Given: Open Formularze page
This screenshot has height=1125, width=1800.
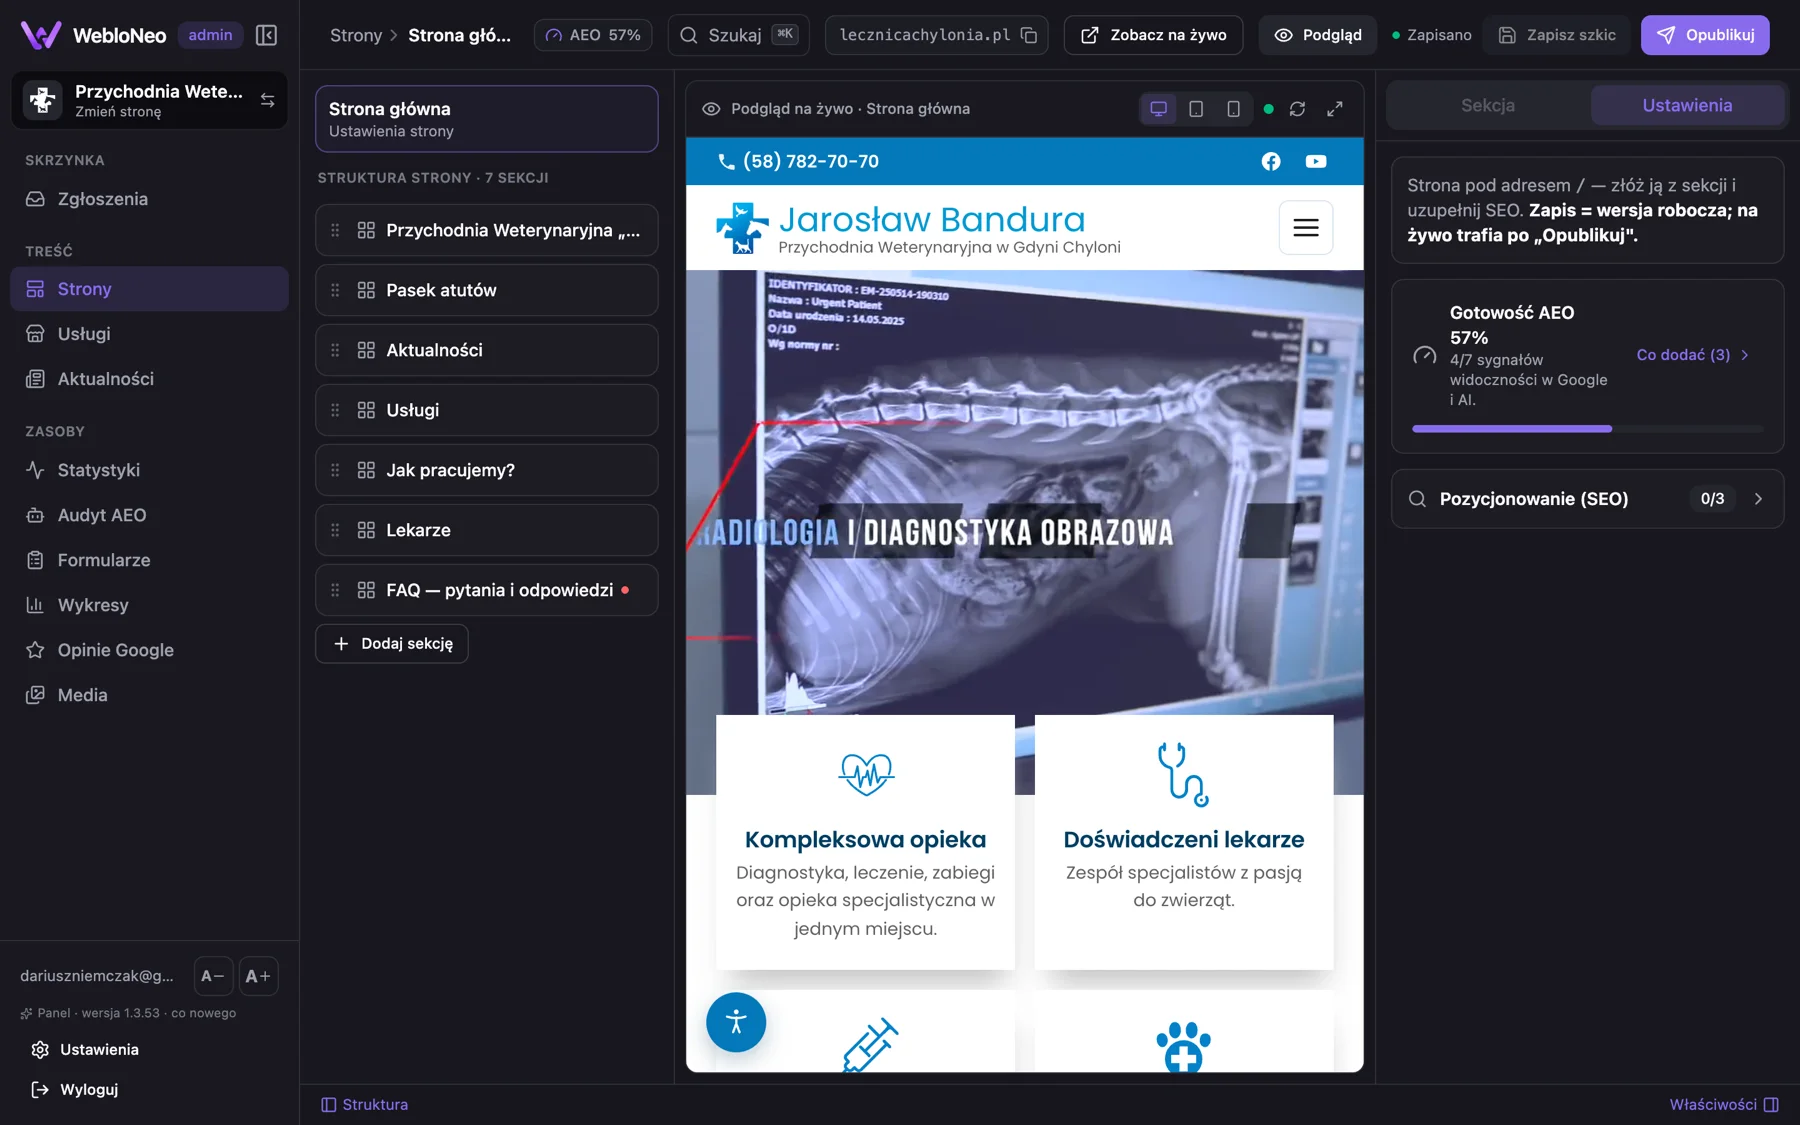Looking at the screenshot, I should (150, 560).
